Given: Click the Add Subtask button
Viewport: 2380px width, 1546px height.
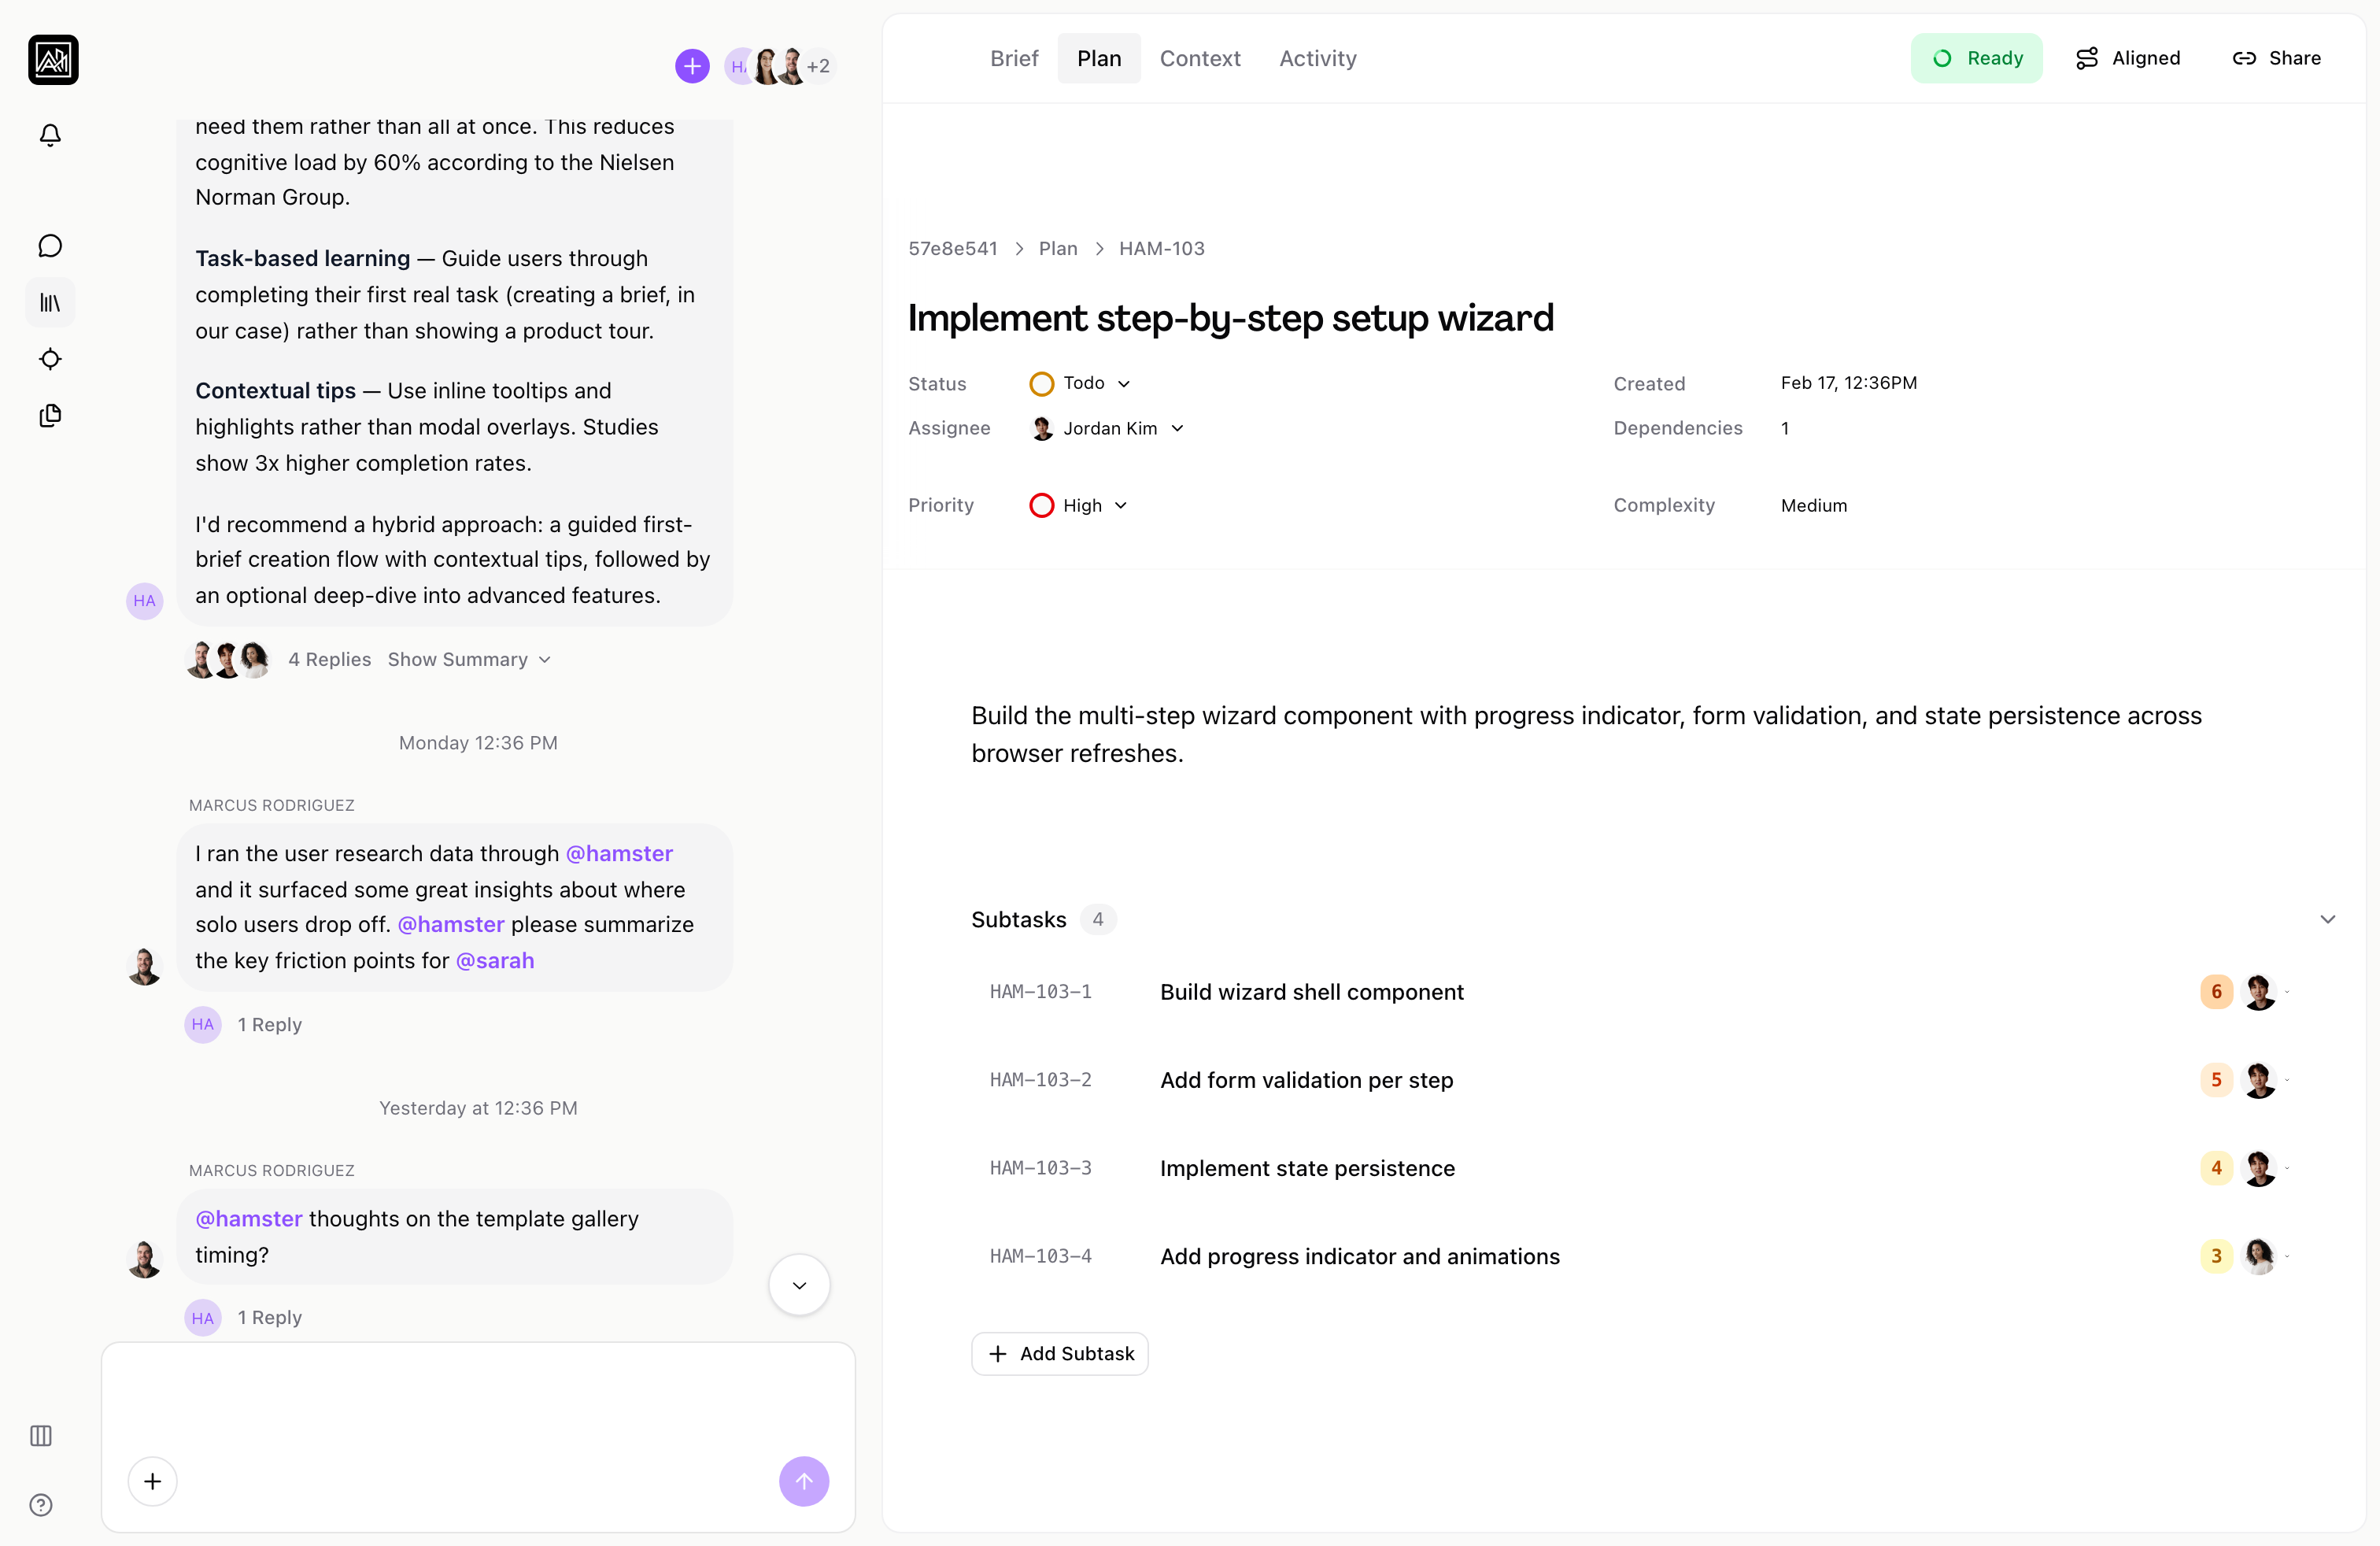Looking at the screenshot, I should click(1060, 1353).
